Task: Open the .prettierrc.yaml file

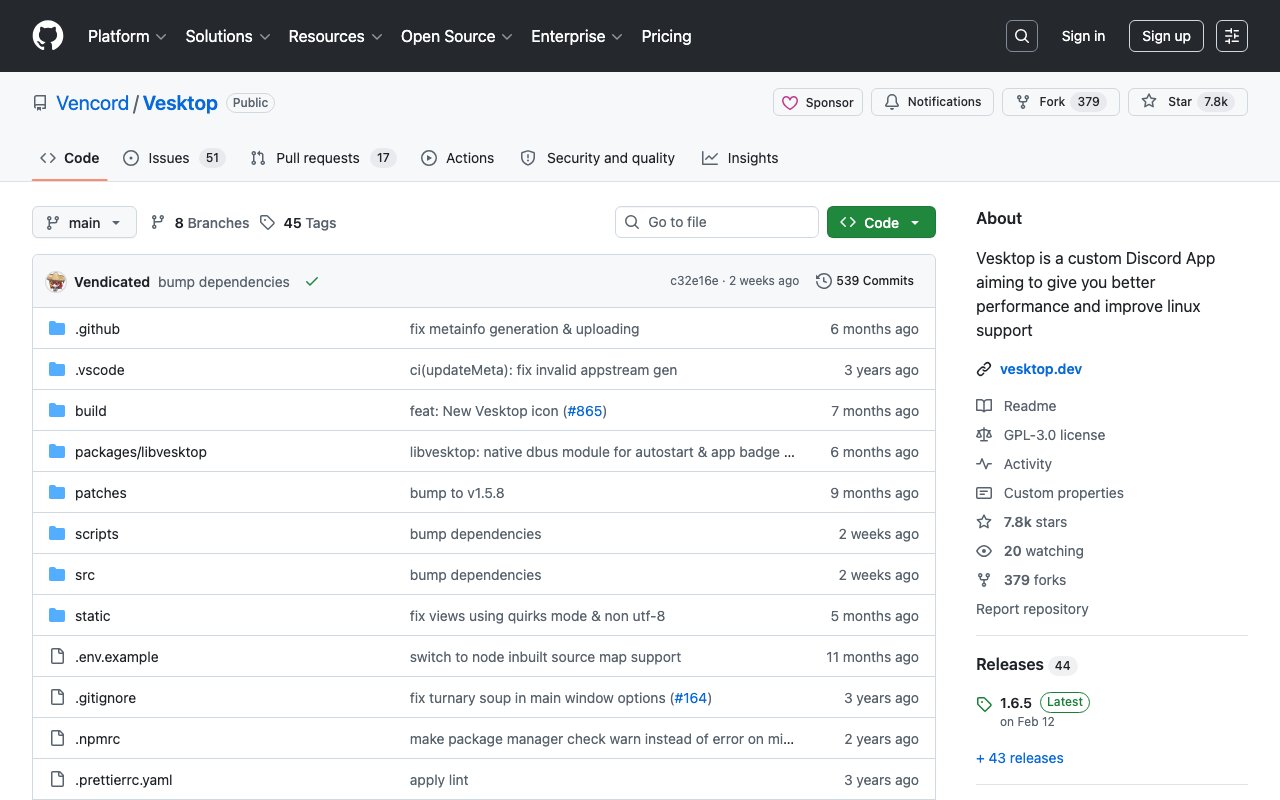Action: (124, 780)
